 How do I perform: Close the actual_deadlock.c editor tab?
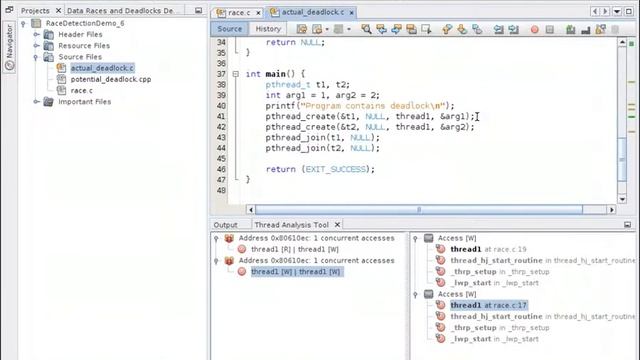click(351, 13)
